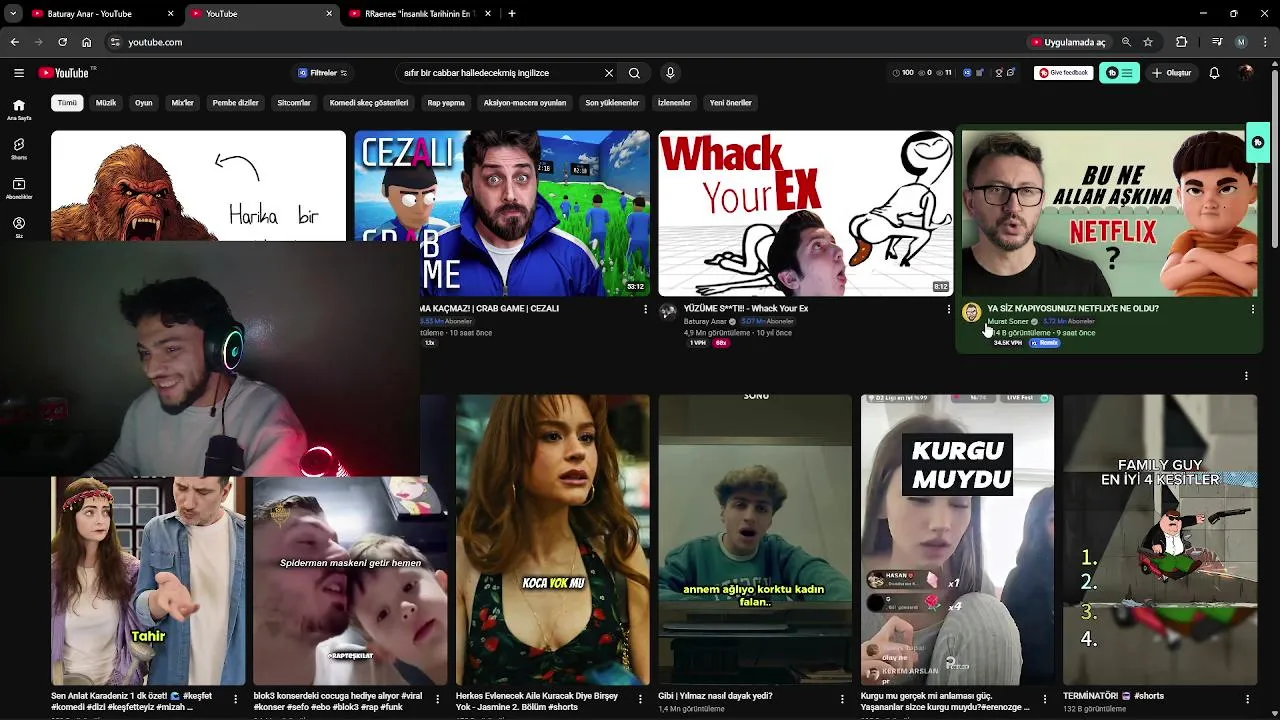Switch to the Baturay Anar - YouTube tab
The height and width of the screenshot is (720, 1280).
[x=104, y=14]
